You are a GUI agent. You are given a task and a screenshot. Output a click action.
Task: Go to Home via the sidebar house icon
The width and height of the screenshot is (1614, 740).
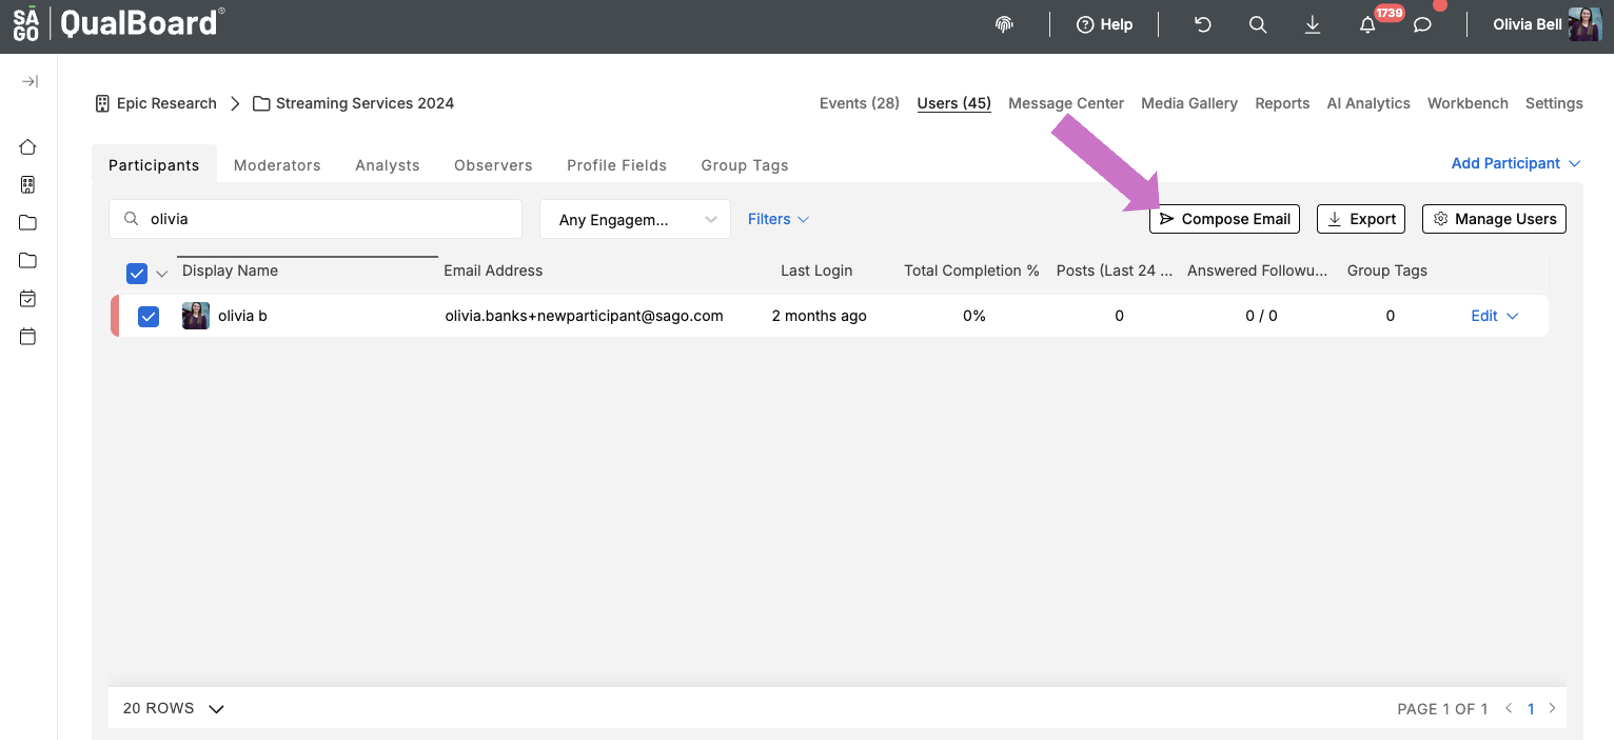click(x=28, y=147)
